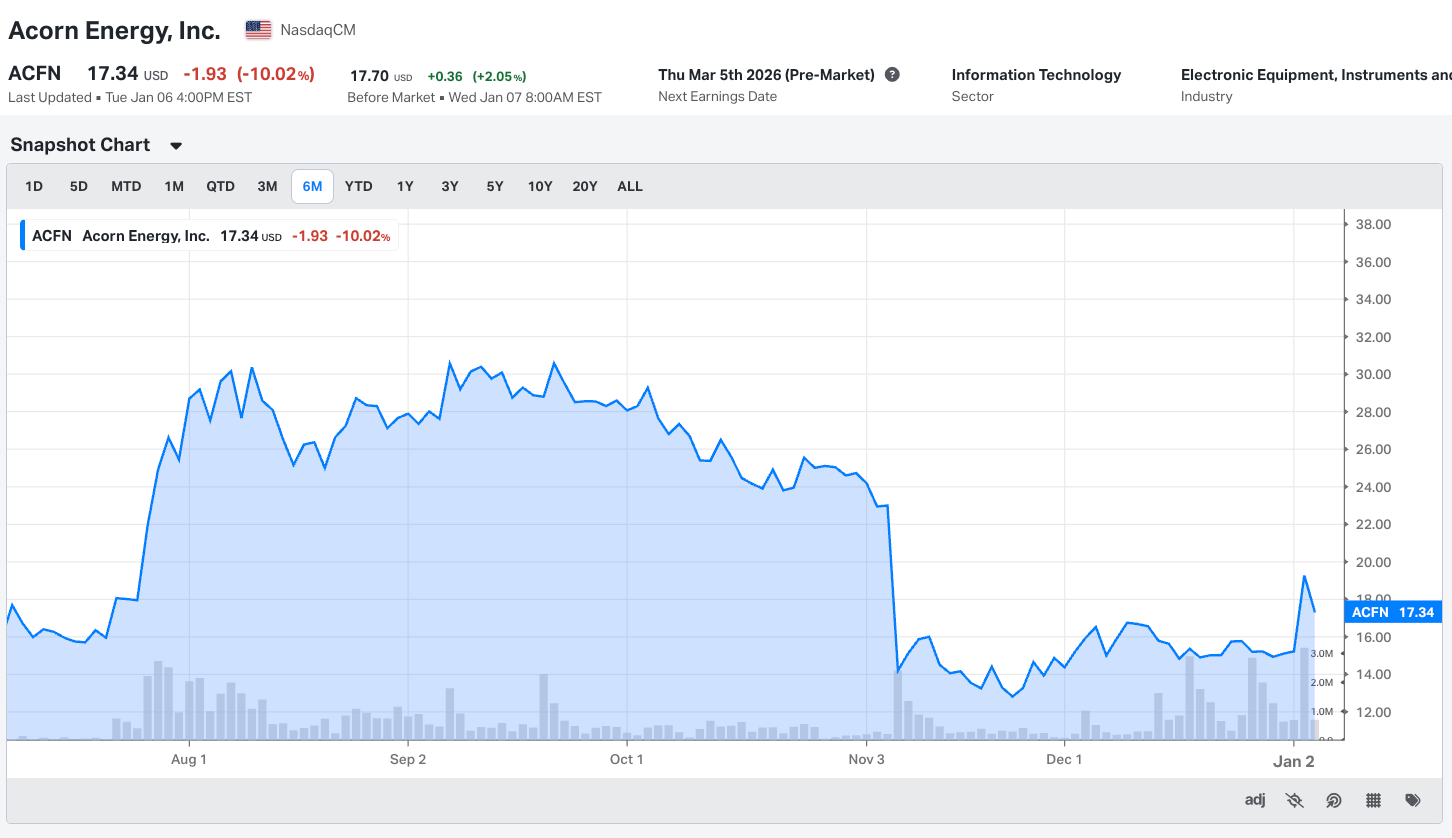The image size is (1452, 838).
Task: Show the 1Y chart range
Action: click(x=405, y=186)
